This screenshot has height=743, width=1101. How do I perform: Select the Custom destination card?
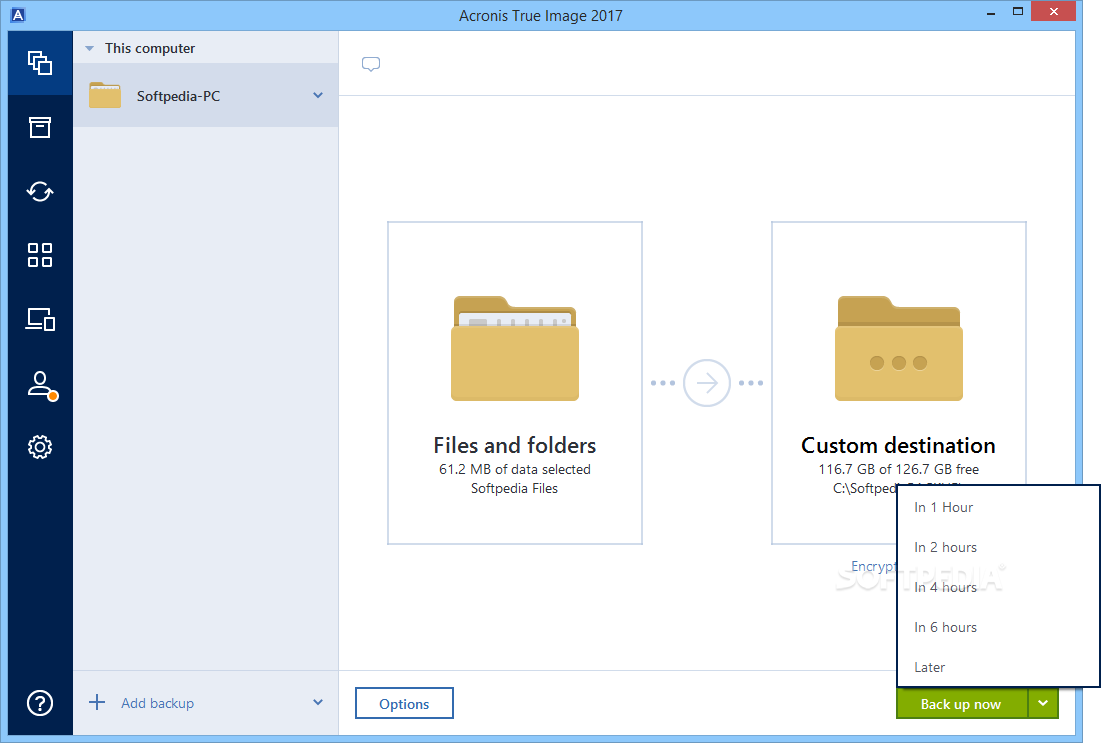[x=899, y=383]
